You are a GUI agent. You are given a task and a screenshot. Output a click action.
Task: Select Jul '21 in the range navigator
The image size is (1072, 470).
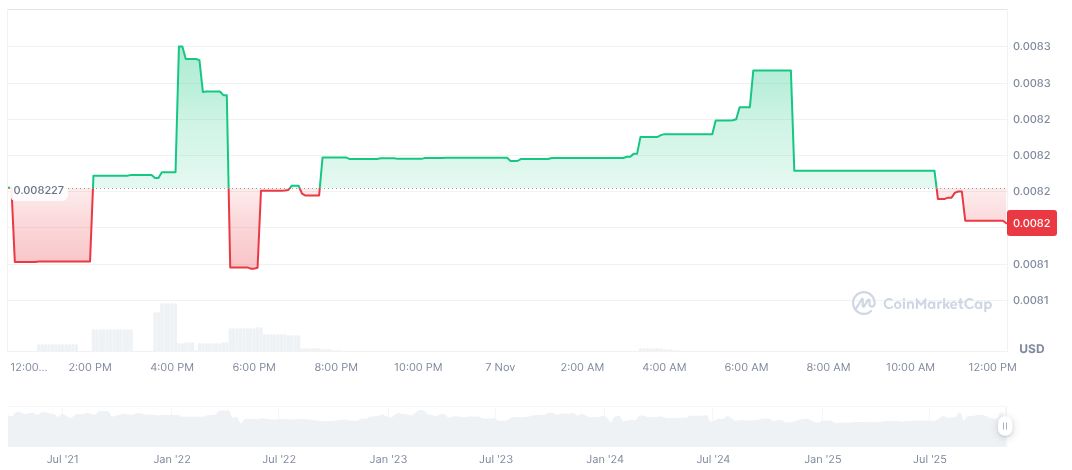63,459
